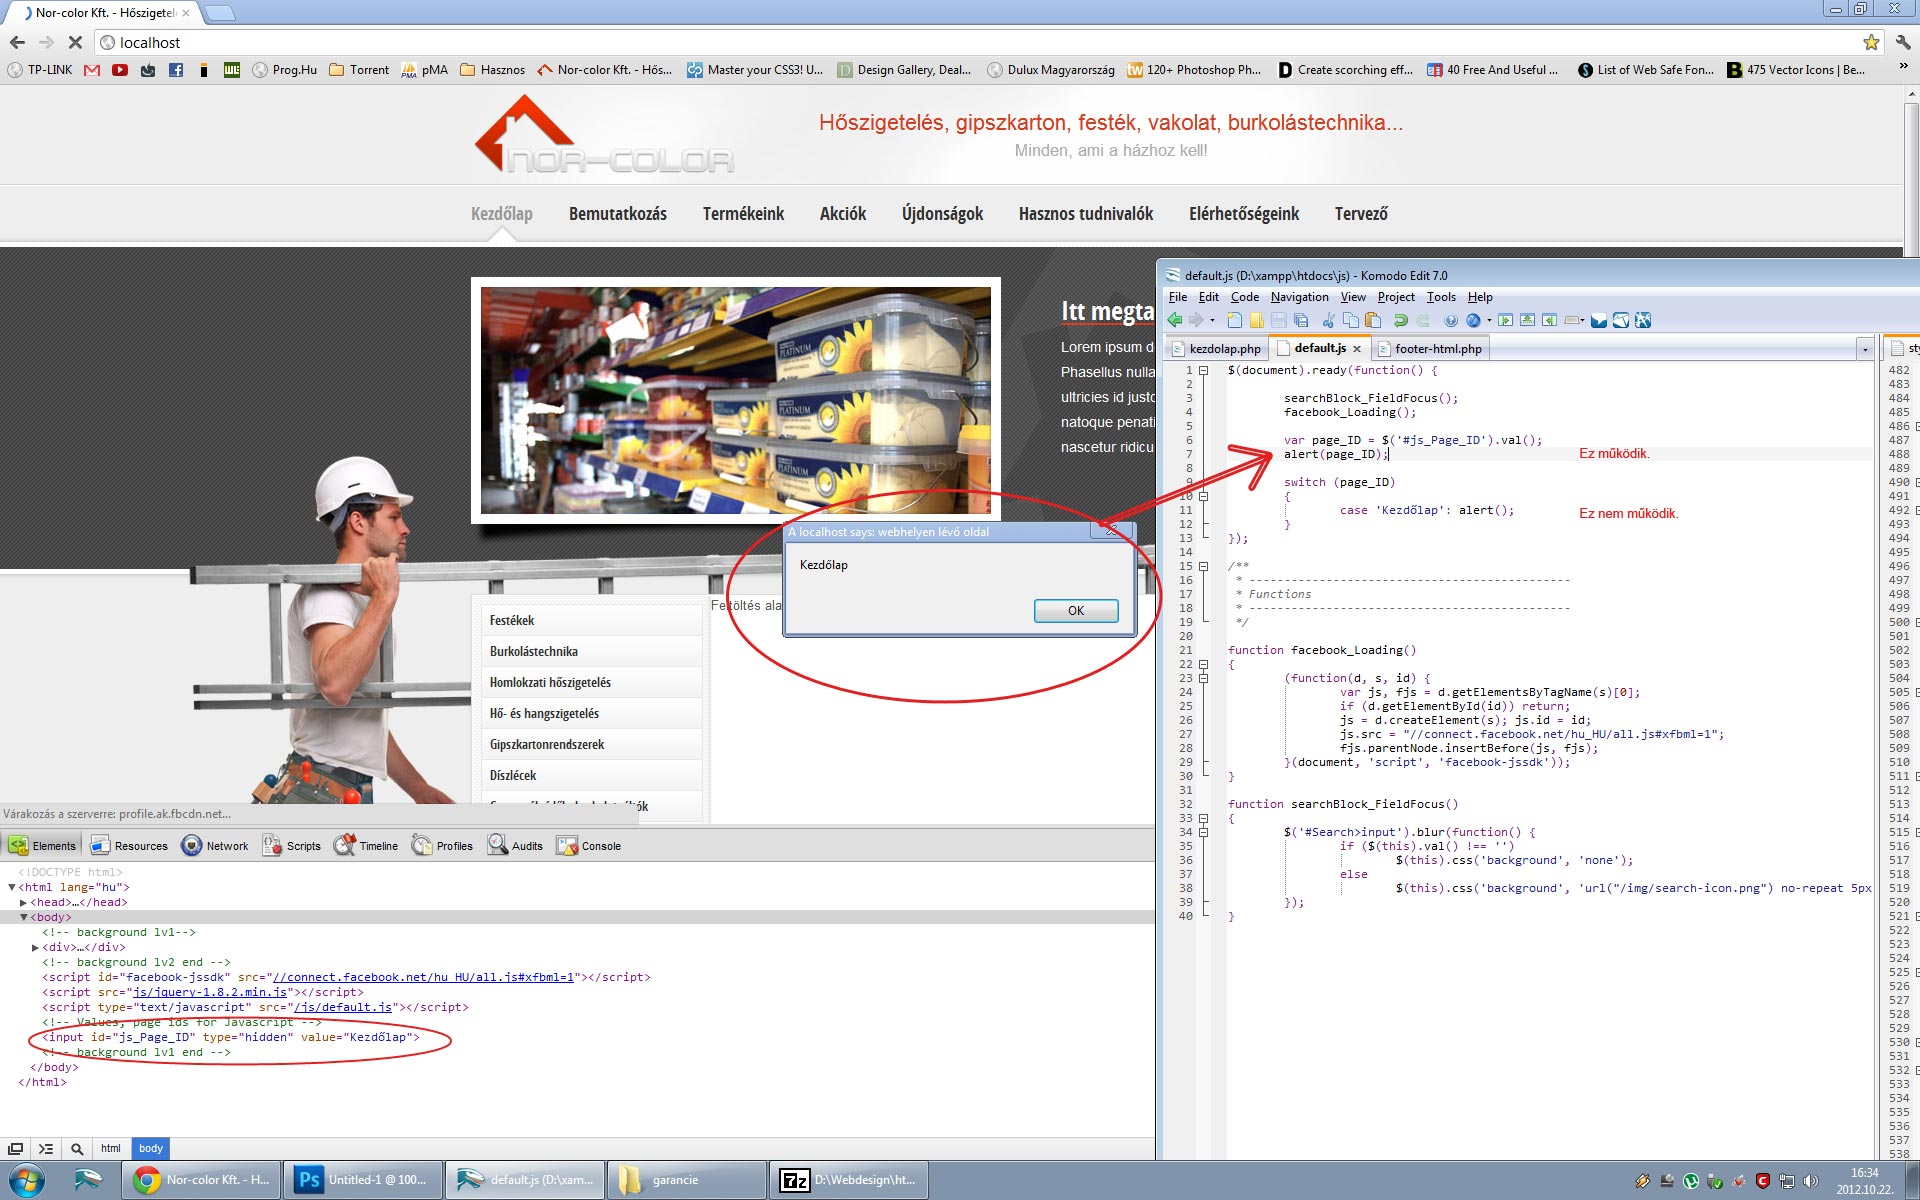Open the DevTools Elements panel
The height and width of the screenshot is (1200, 1920).
tap(43, 846)
